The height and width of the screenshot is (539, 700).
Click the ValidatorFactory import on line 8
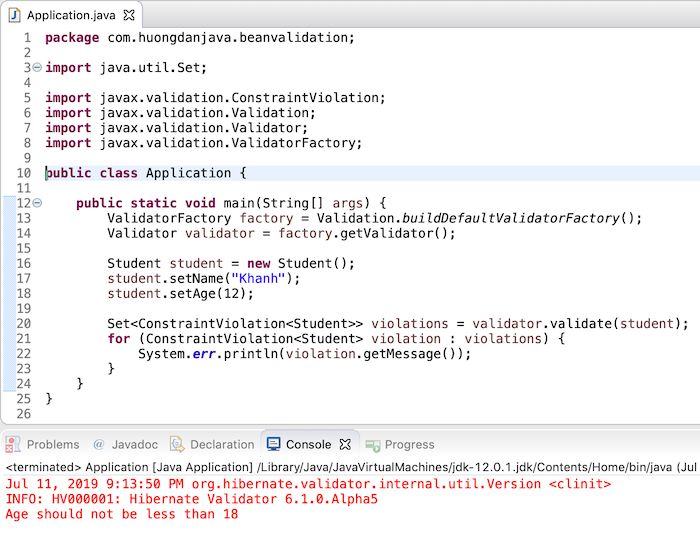coord(204,143)
